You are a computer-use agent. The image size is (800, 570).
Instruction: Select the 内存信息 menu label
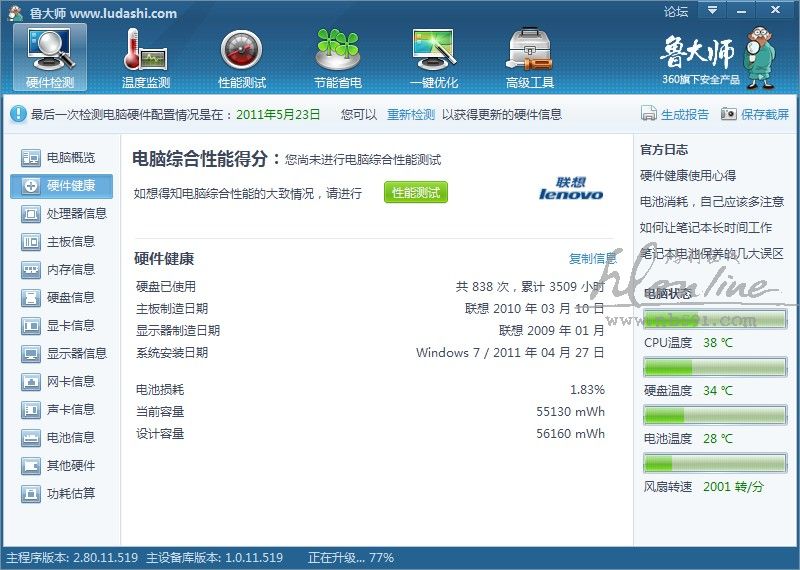point(71,270)
